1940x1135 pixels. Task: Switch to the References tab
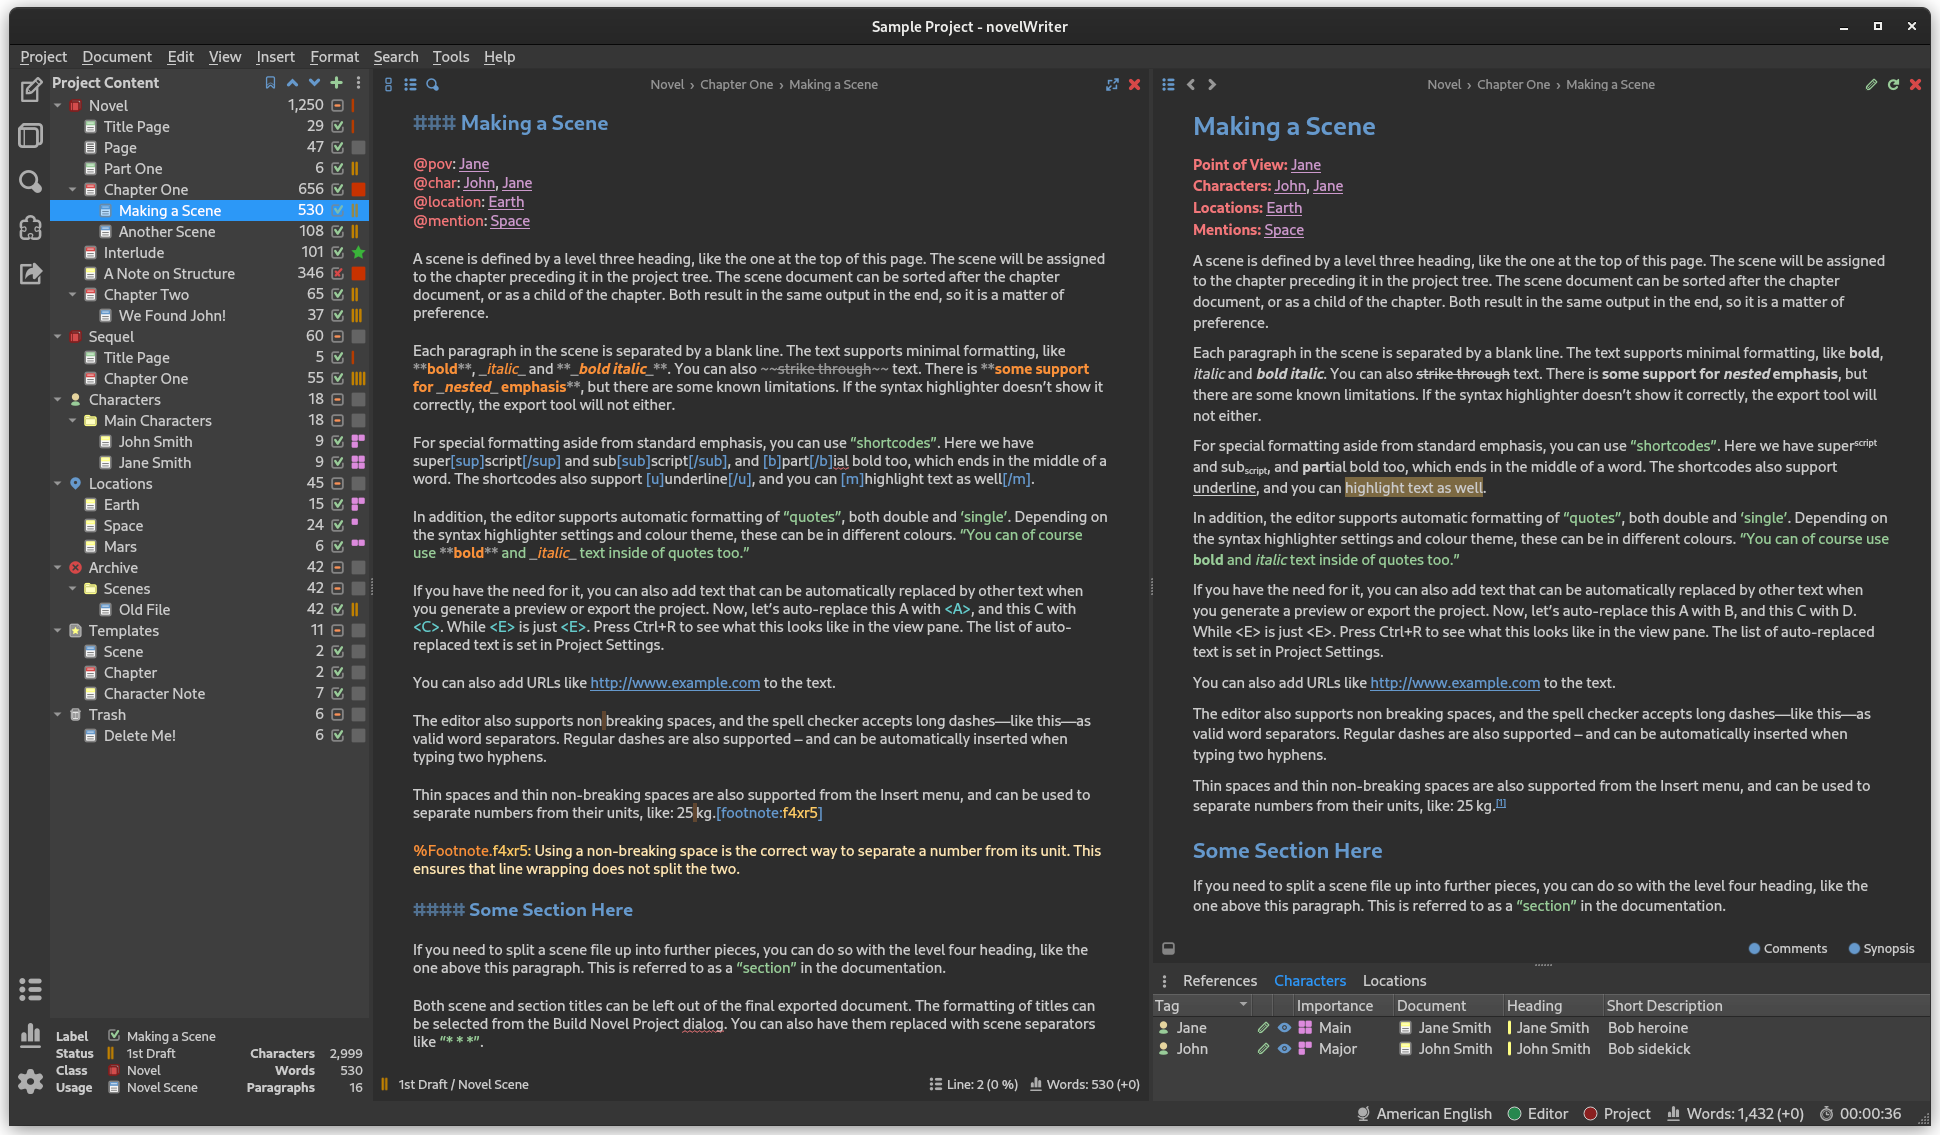tap(1219, 981)
